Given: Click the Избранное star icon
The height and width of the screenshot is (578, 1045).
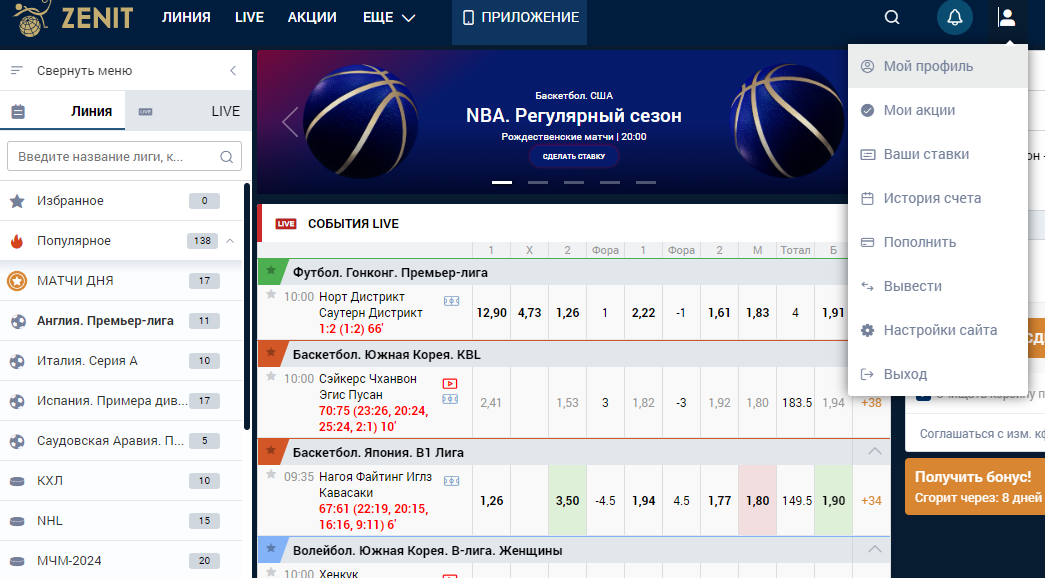Looking at the screenshot, I should pyautogui.click(x=17, y=201).
